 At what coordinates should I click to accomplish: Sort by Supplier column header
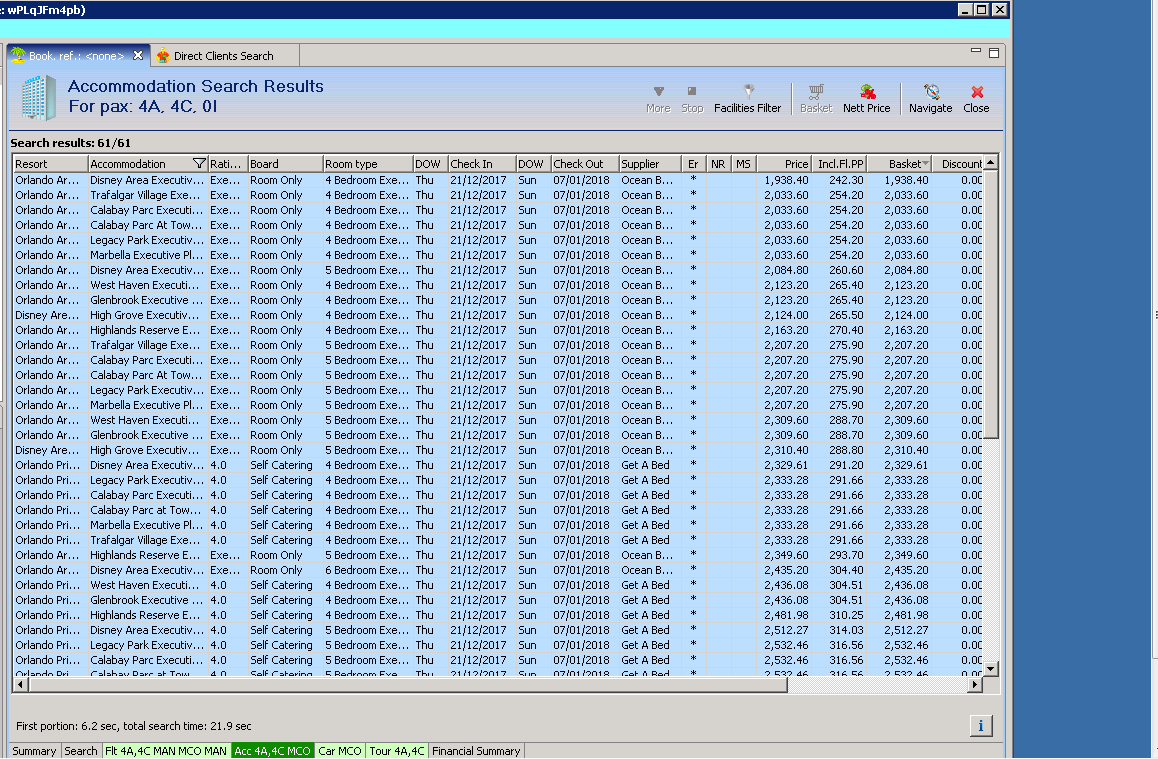tap(650, 164)
